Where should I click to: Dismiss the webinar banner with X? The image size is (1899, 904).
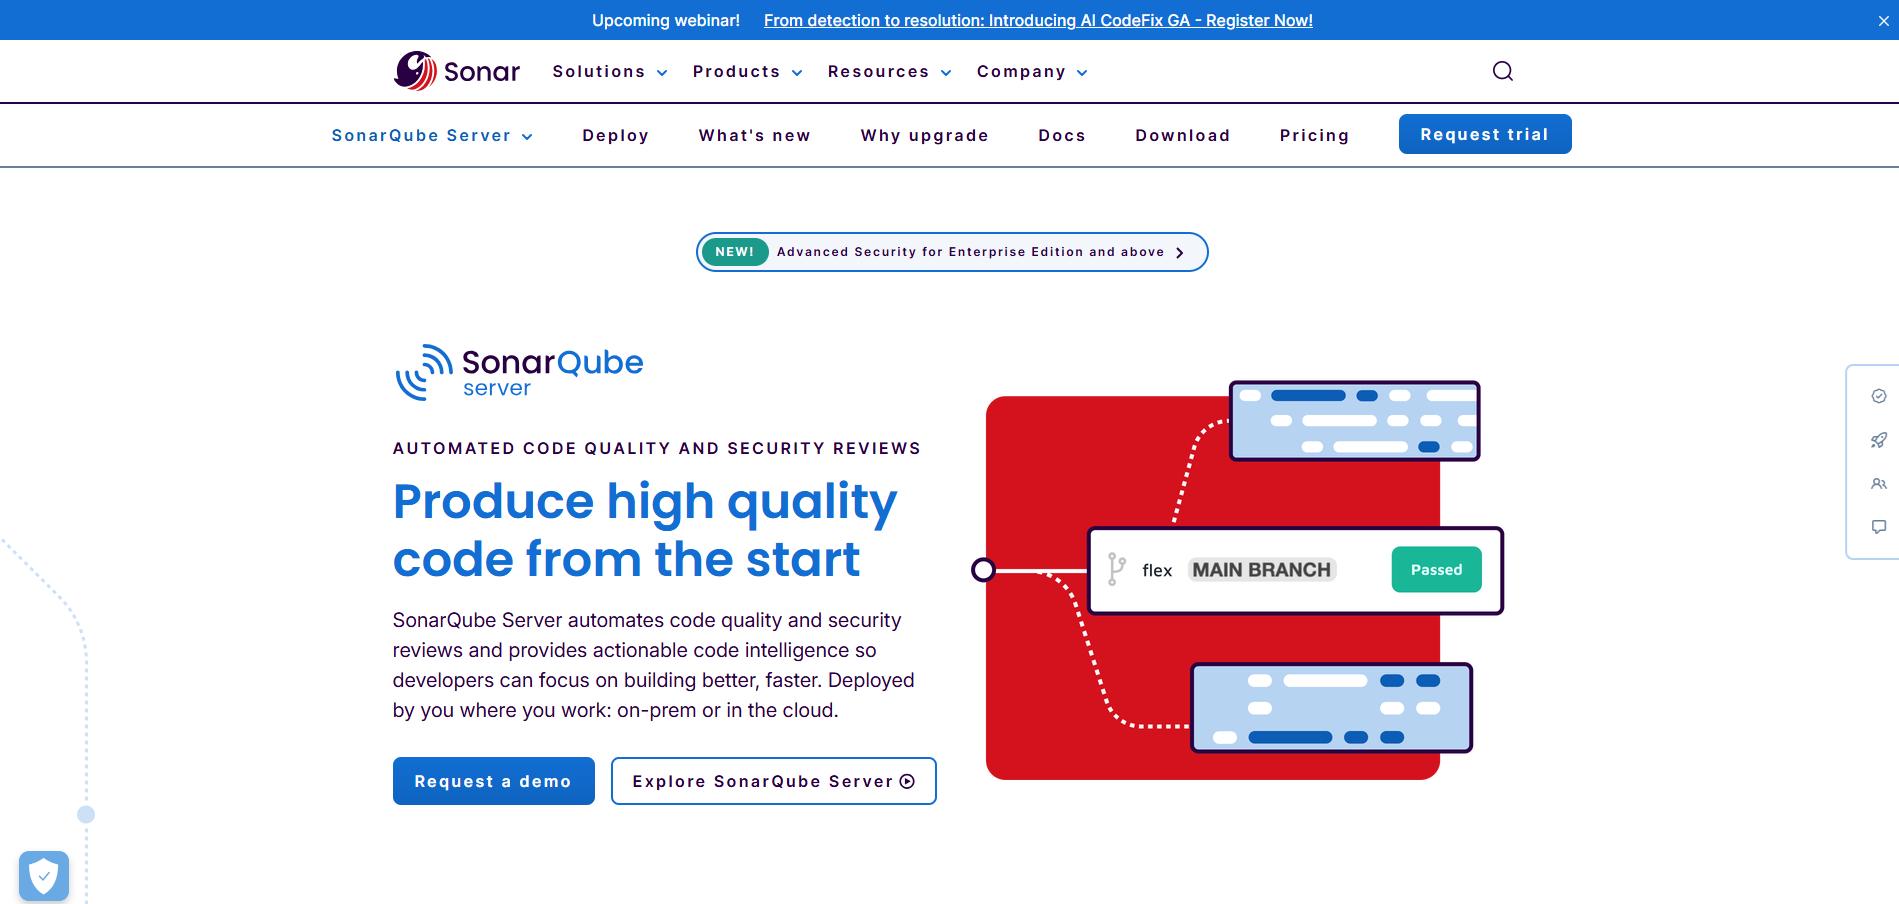[x=1883, y=21]
